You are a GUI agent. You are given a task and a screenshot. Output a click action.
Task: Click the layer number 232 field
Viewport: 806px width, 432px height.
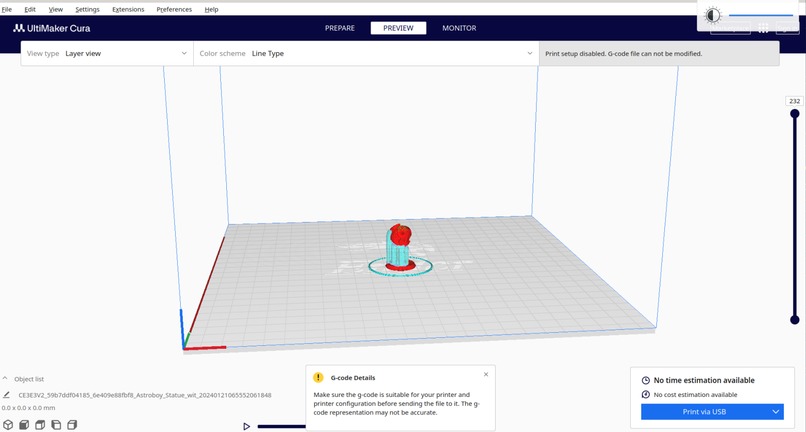[x=795, y=101]
